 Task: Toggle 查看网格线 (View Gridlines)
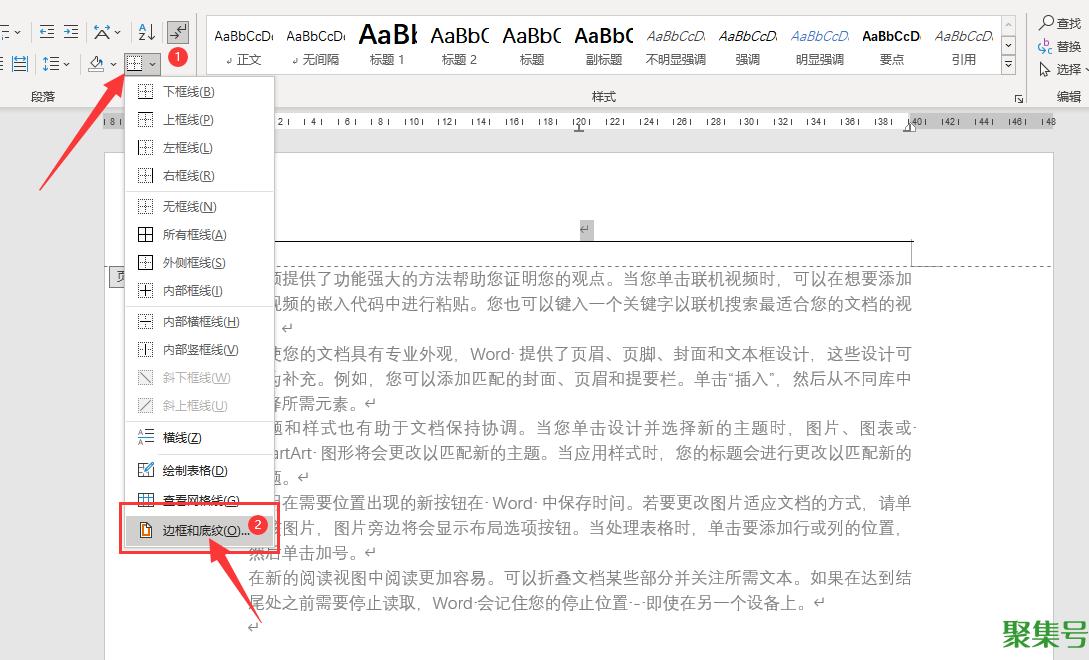point(190,500)
